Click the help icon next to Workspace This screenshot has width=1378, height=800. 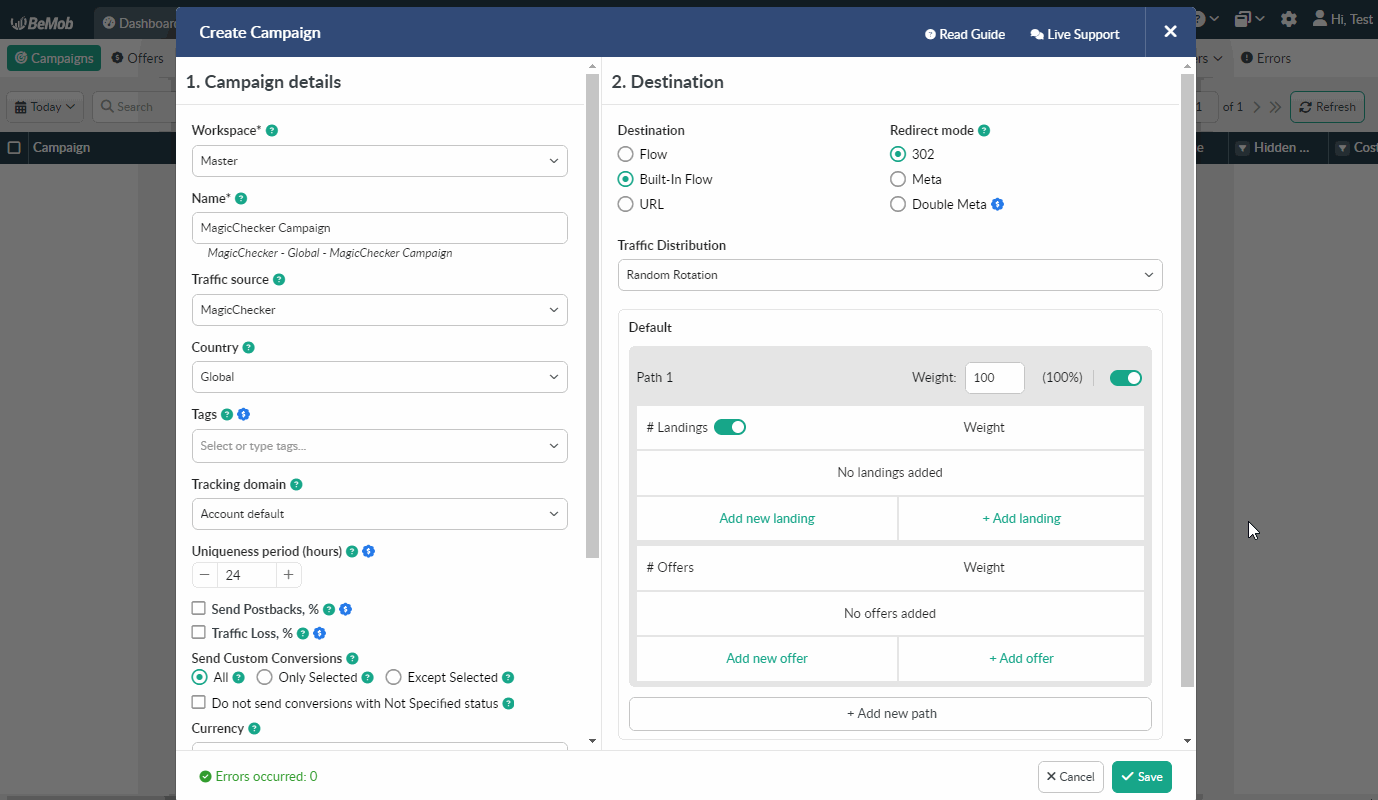tap(272, 131)
